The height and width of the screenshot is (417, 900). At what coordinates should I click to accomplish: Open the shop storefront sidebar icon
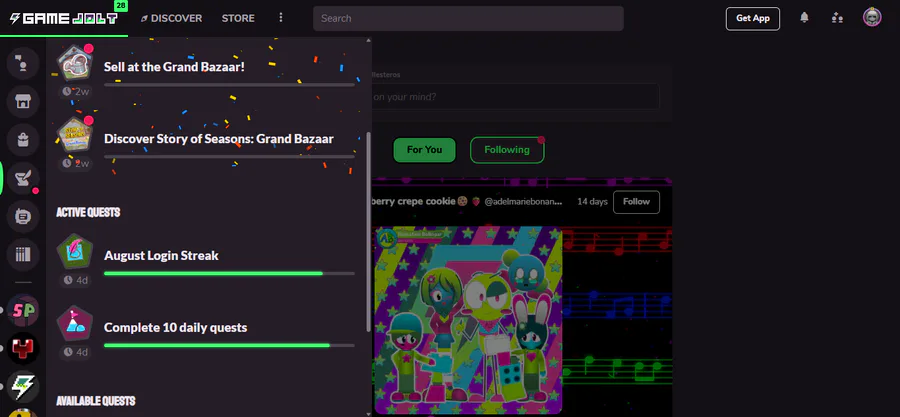tap(23, 102)
